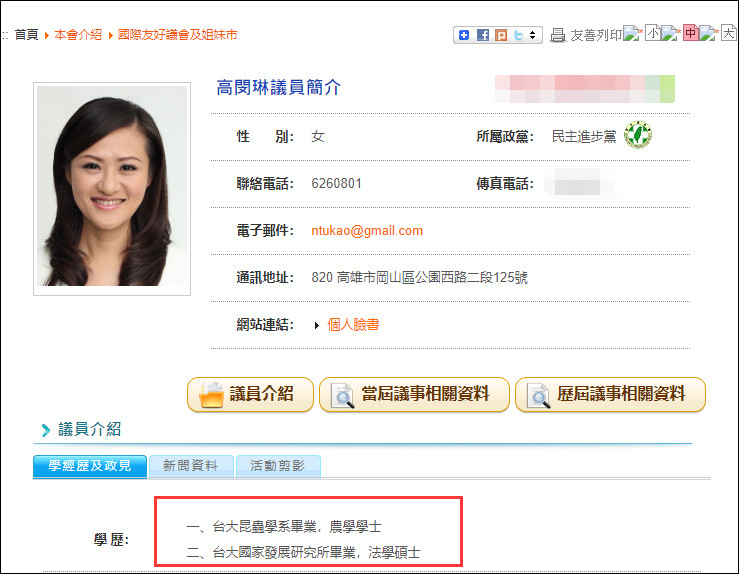Open 國際友好議會及姐妹市 breadcrumb link
Viewport: 739px width, 574px height.
tap(177, 34)
